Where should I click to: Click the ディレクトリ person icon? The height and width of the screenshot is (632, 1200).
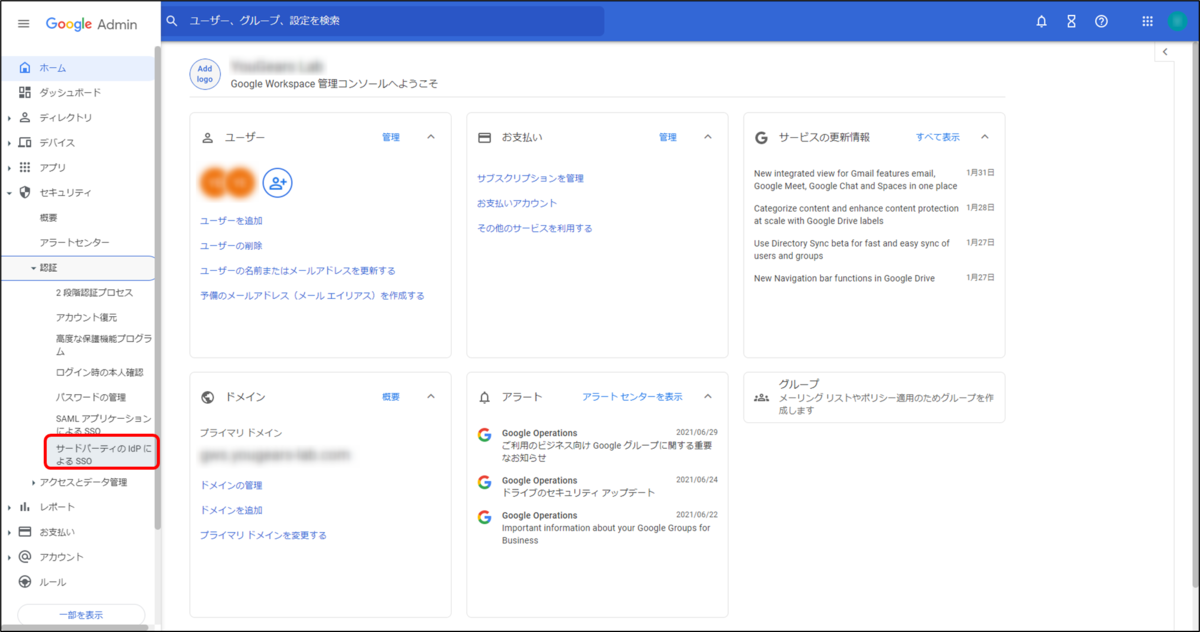[x=25, y=117]
